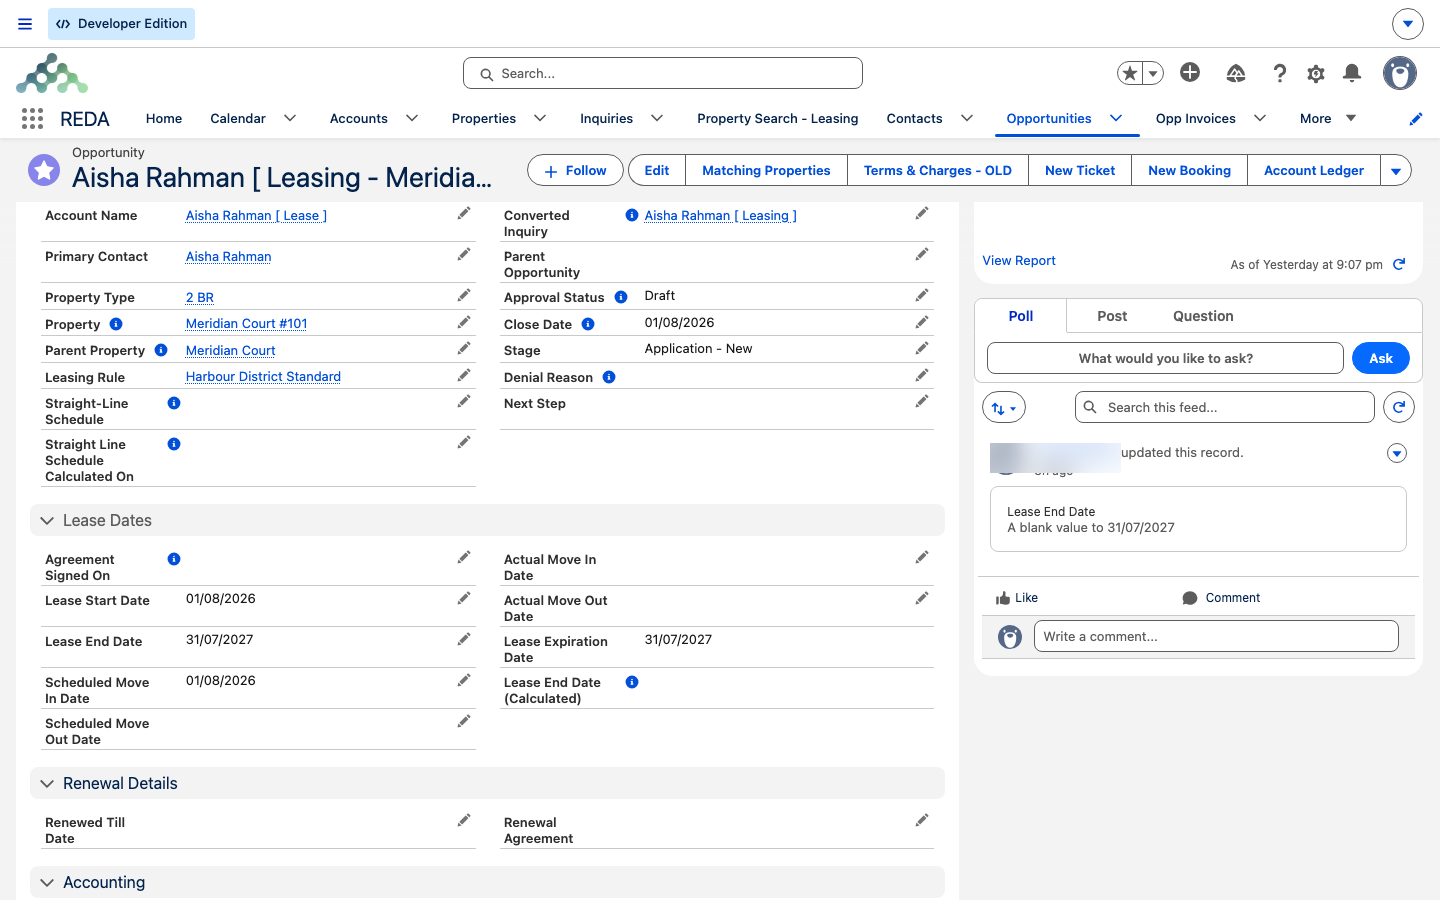Open the Opportunities tab dropdown chevron
The image size is (1440, 900).
click(x=1116, y=118)
